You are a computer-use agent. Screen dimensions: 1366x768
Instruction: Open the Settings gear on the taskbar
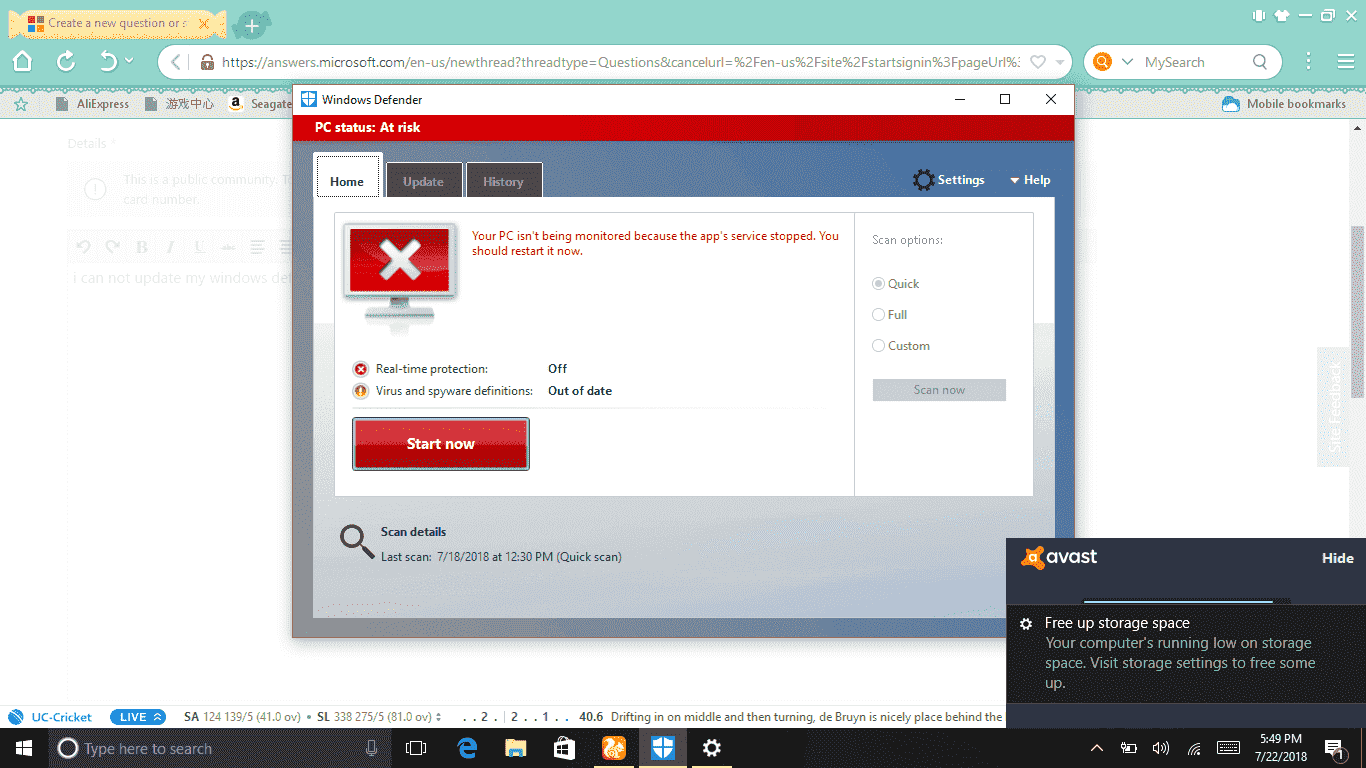click(x=711, y=748)
